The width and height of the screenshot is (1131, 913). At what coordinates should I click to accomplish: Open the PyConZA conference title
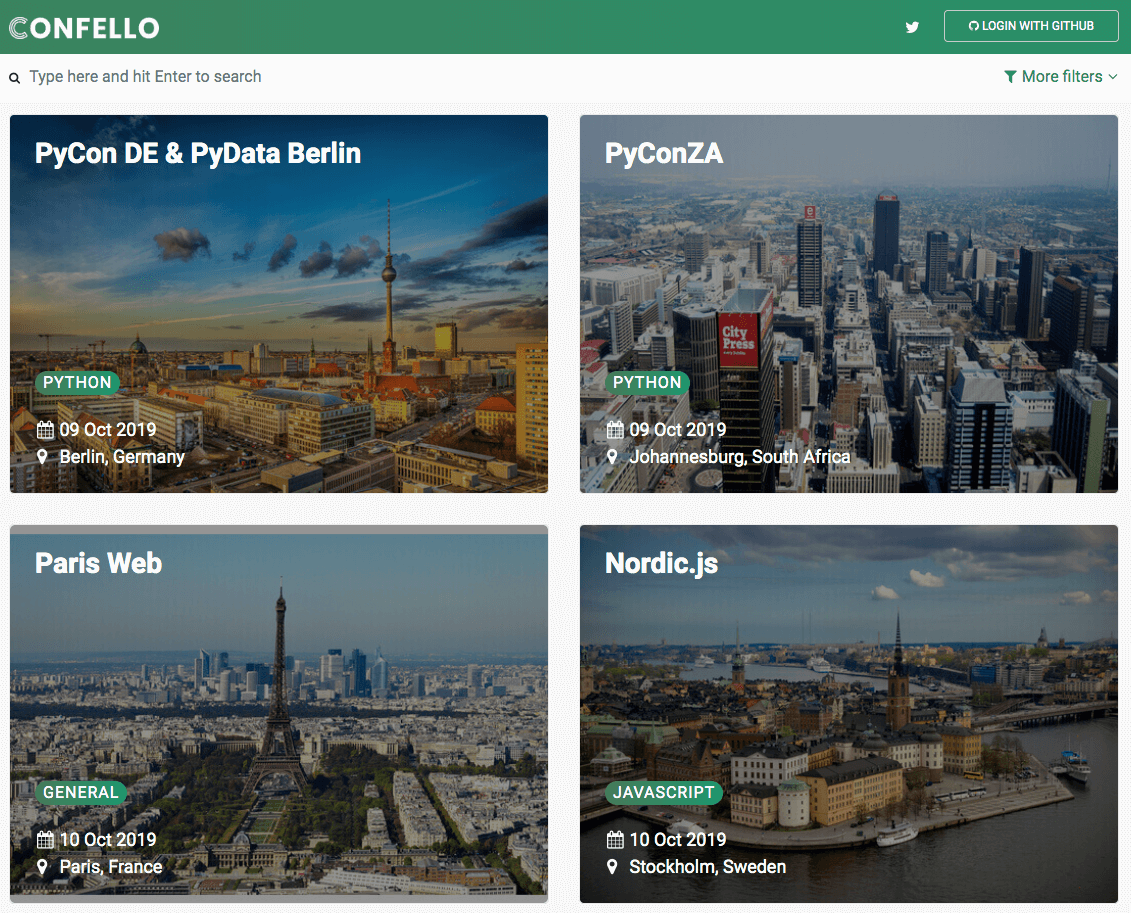point(663,153)
